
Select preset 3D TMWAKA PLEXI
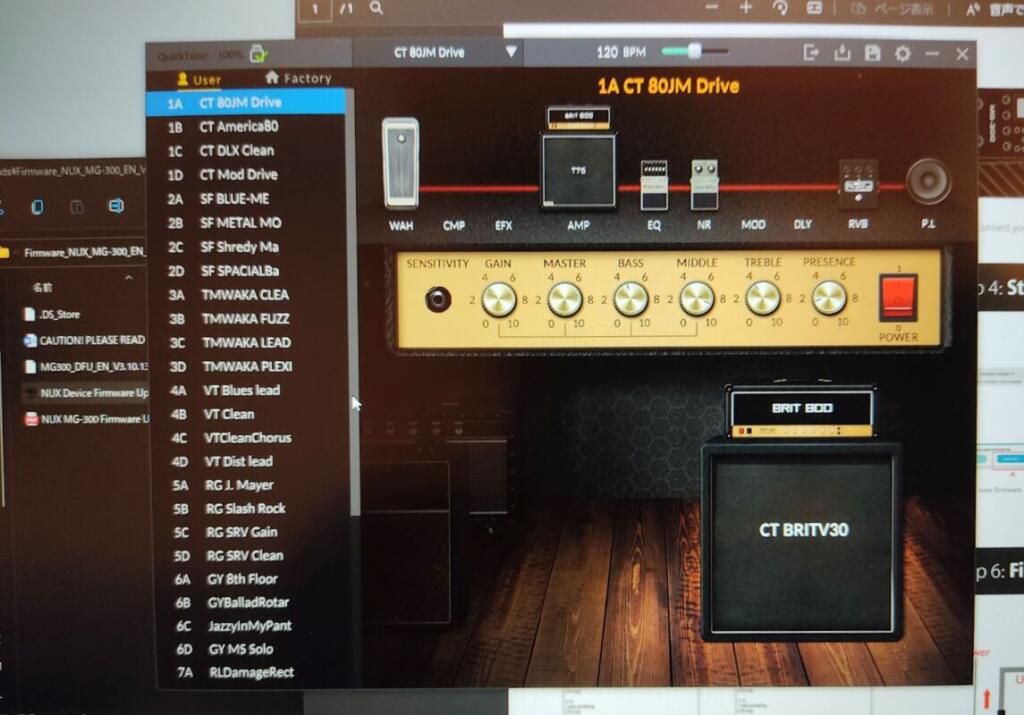click(250, 367)
